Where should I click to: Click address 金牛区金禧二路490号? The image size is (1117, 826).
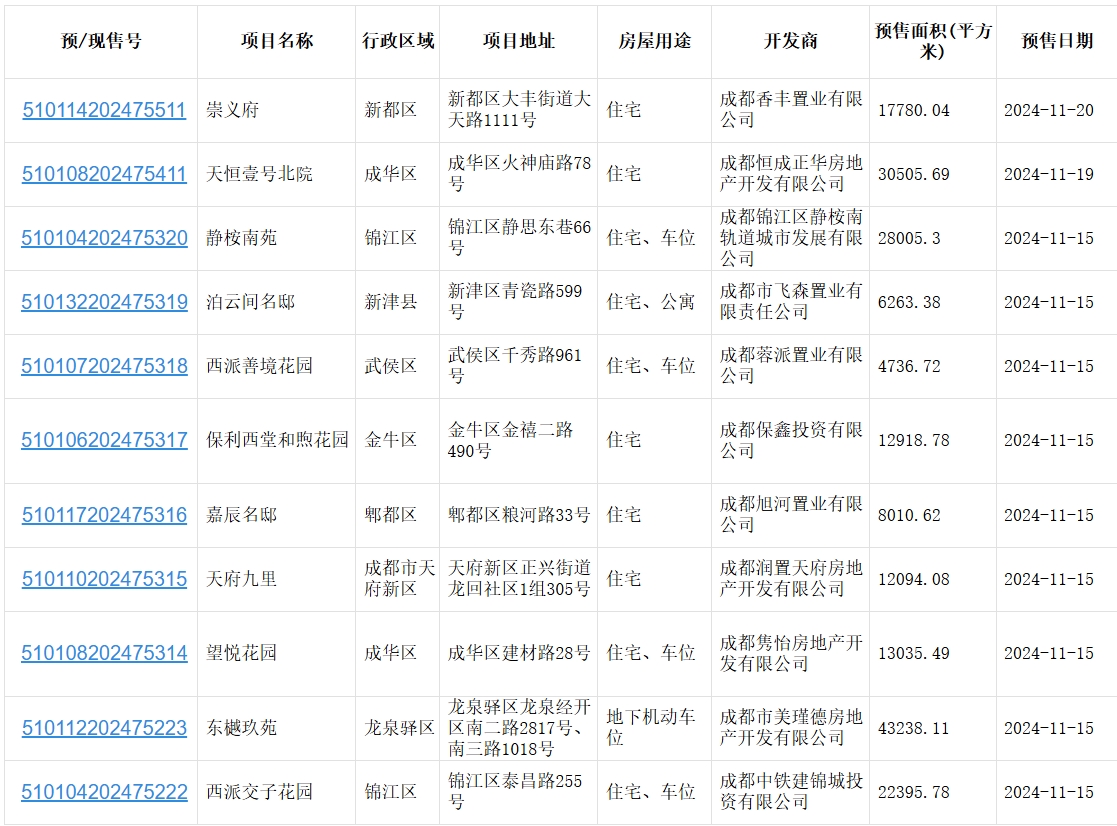511,441
